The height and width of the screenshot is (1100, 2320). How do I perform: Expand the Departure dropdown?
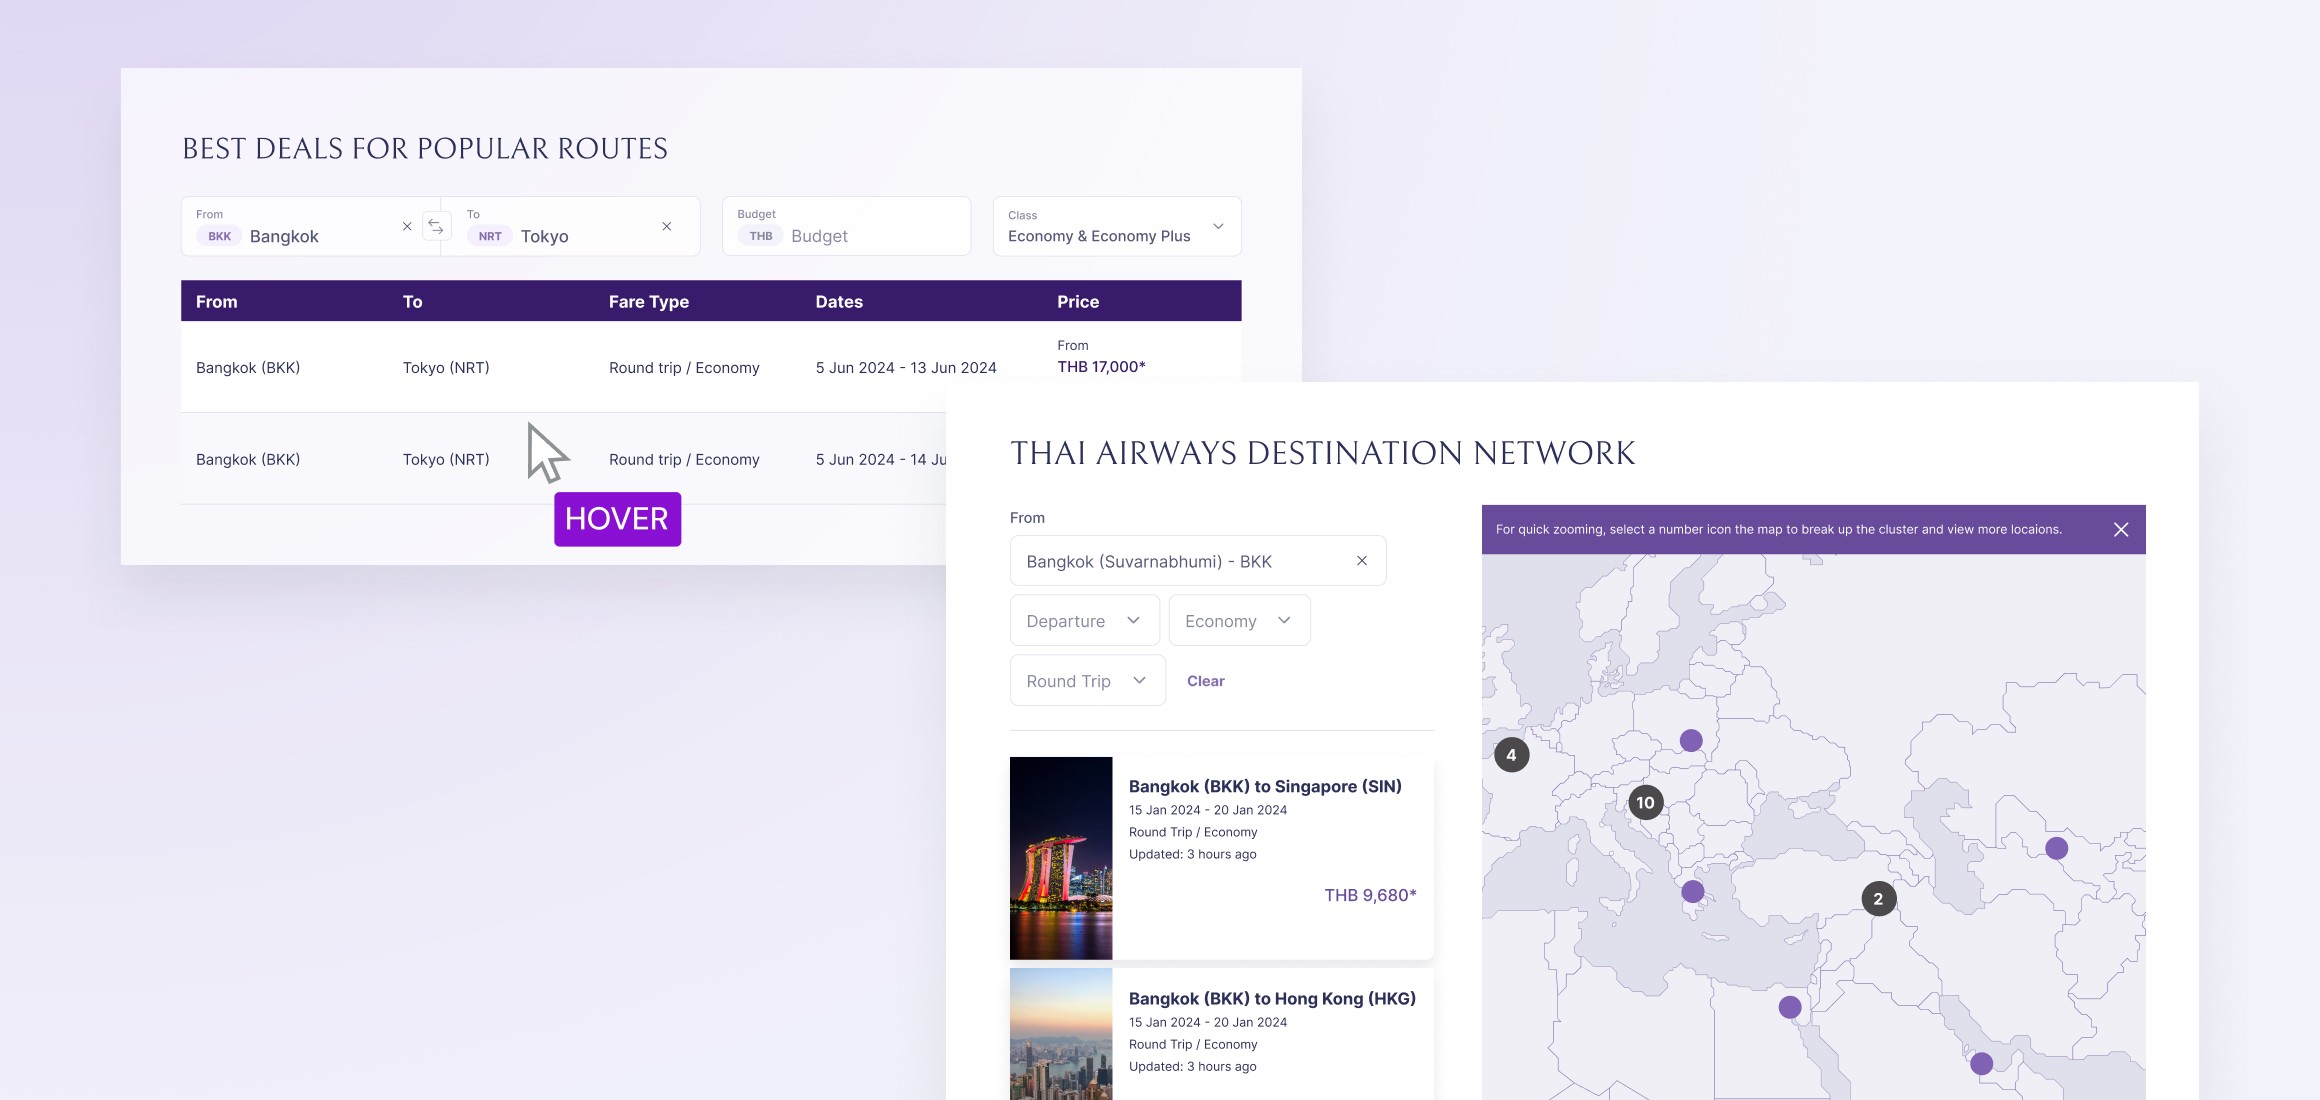point(1084,621)
